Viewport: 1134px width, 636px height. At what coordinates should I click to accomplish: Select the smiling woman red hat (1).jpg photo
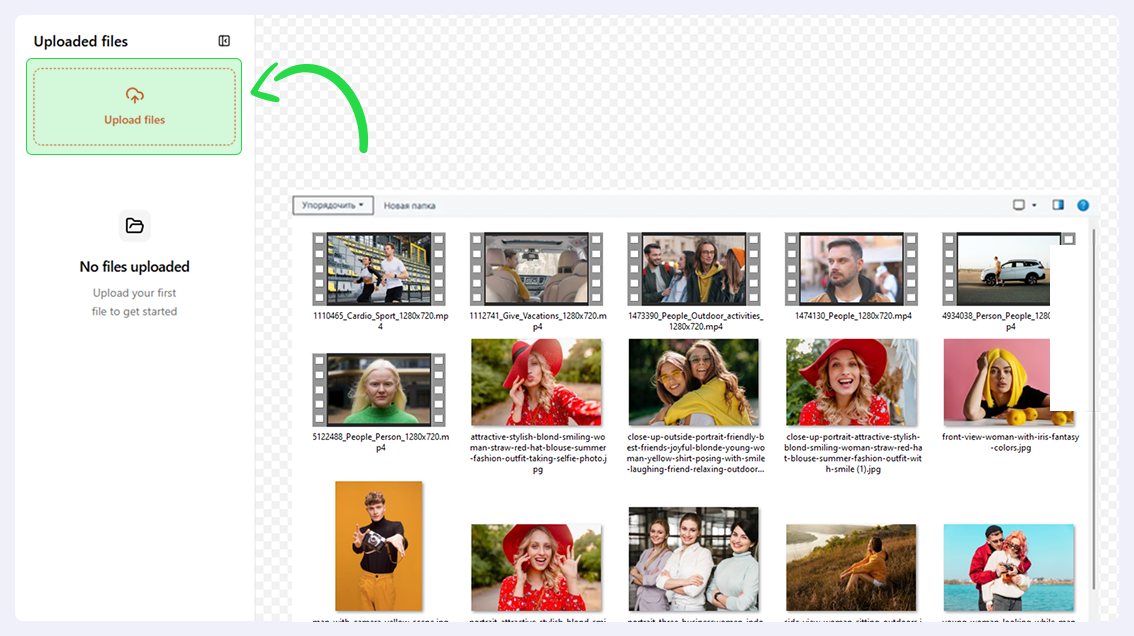coord(852,382)
